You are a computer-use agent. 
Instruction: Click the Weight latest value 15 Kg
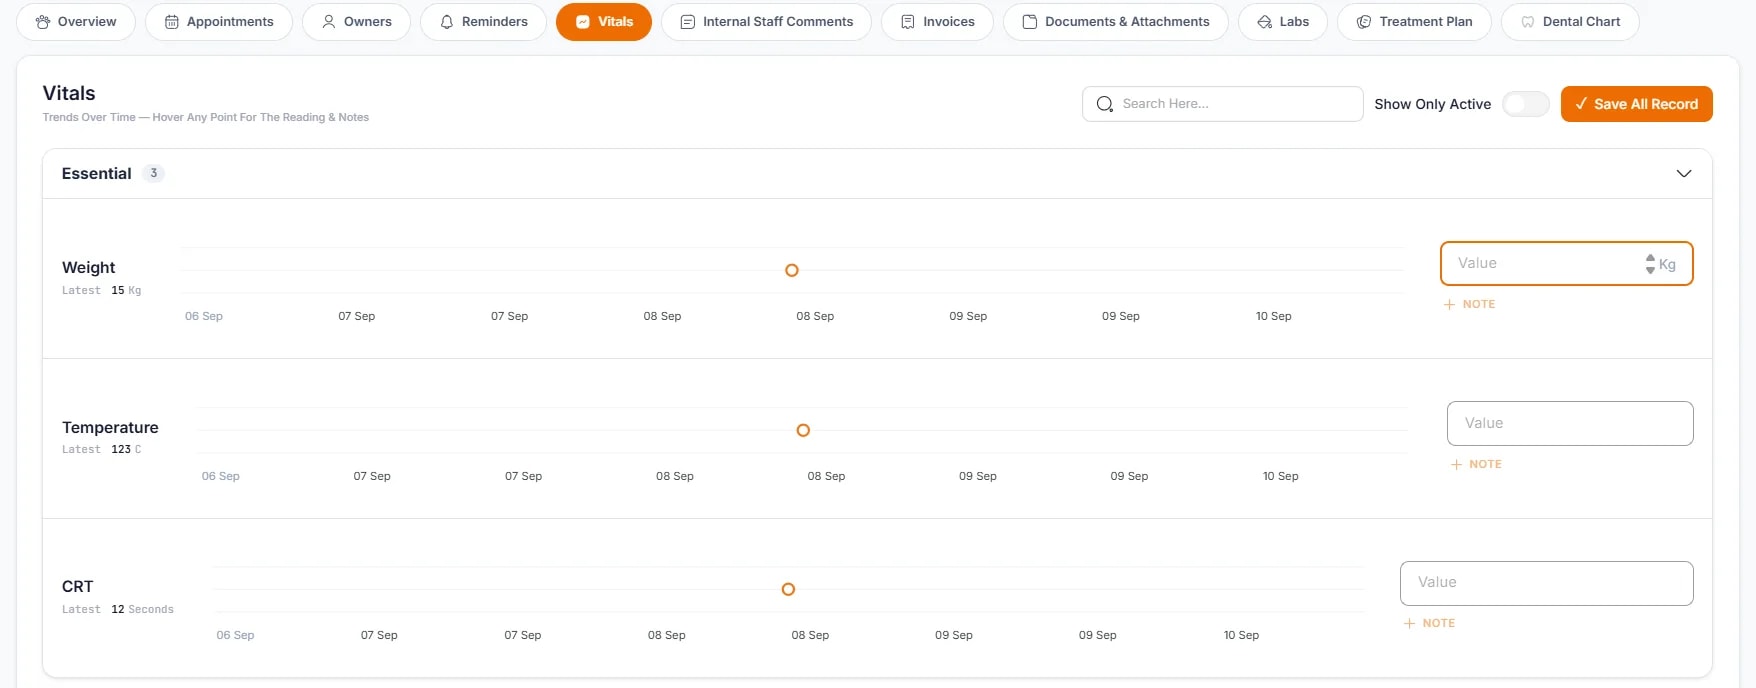[x=126, y=290]
